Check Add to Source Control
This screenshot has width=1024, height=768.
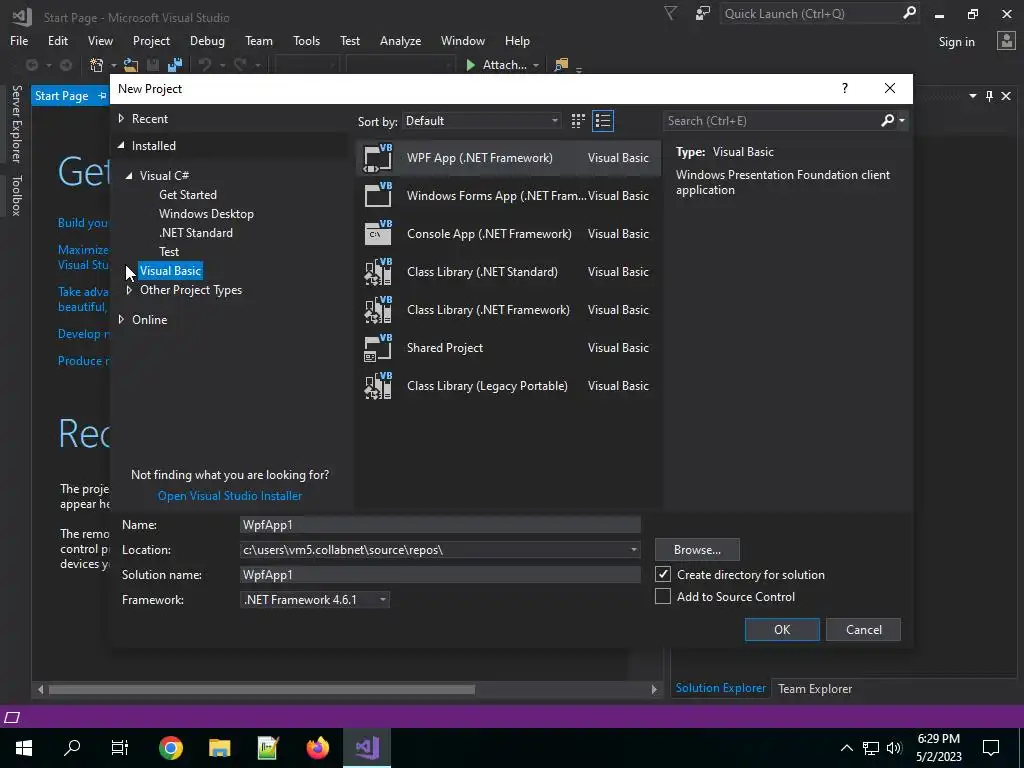click(663, 596)
